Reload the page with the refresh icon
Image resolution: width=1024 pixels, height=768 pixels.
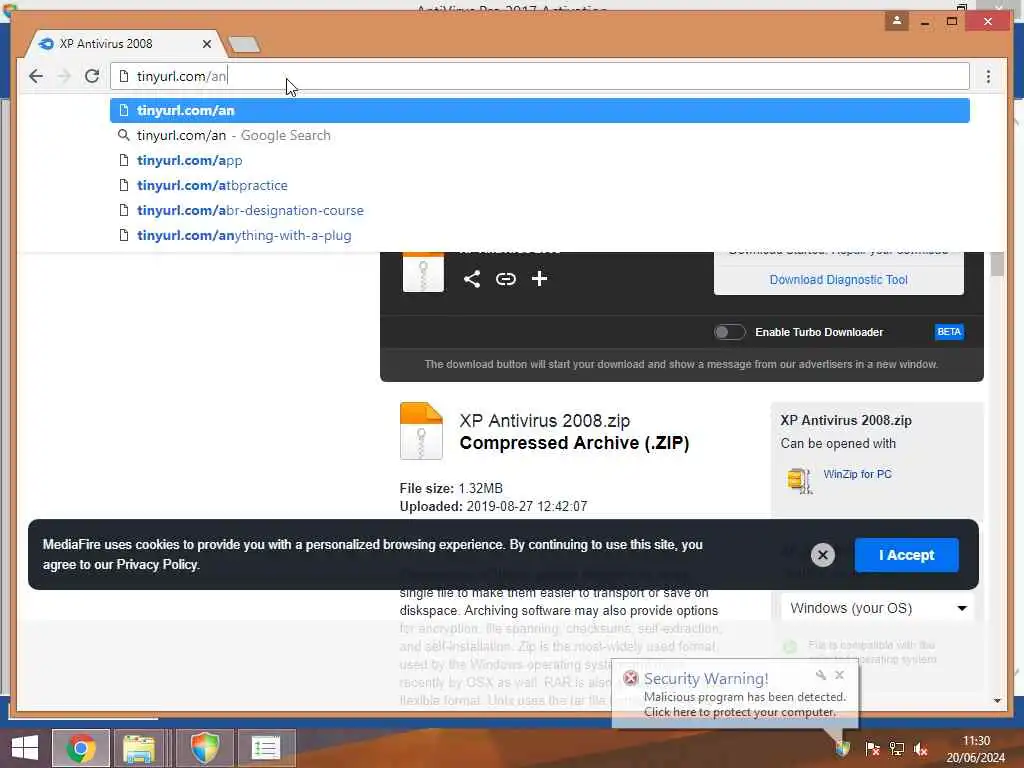click(x=92, y=76)
